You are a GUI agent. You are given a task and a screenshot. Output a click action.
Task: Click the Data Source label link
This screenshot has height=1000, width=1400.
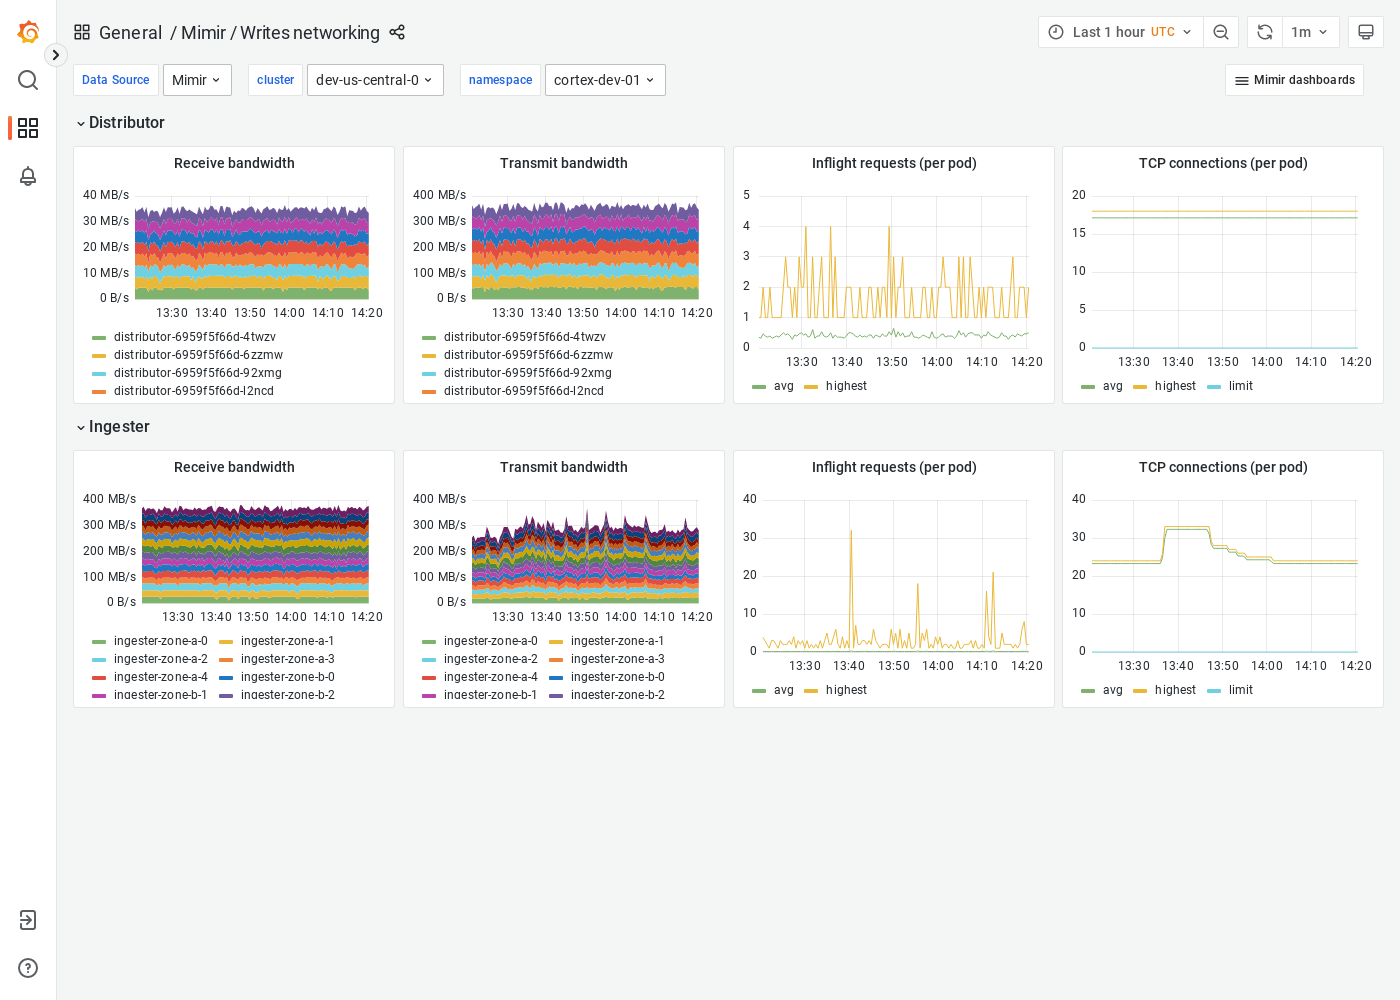(115, 79)
